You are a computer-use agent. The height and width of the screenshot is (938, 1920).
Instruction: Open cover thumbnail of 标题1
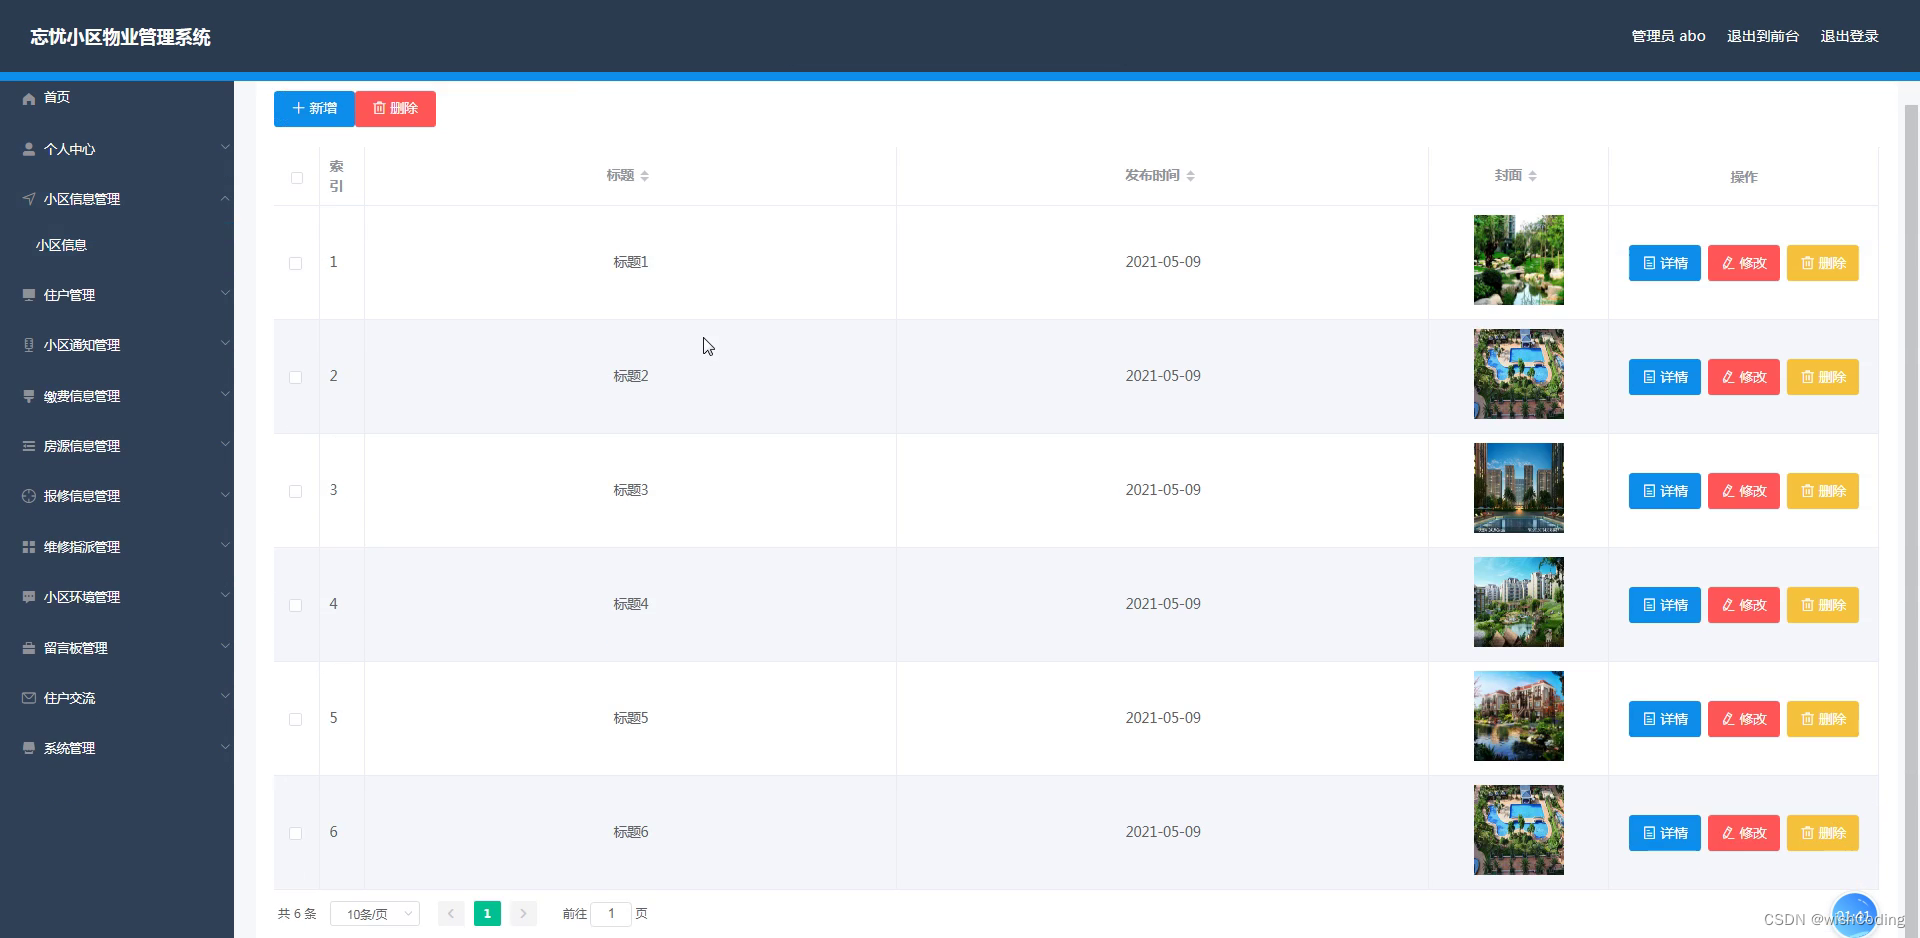click(x=1518, y=260)
